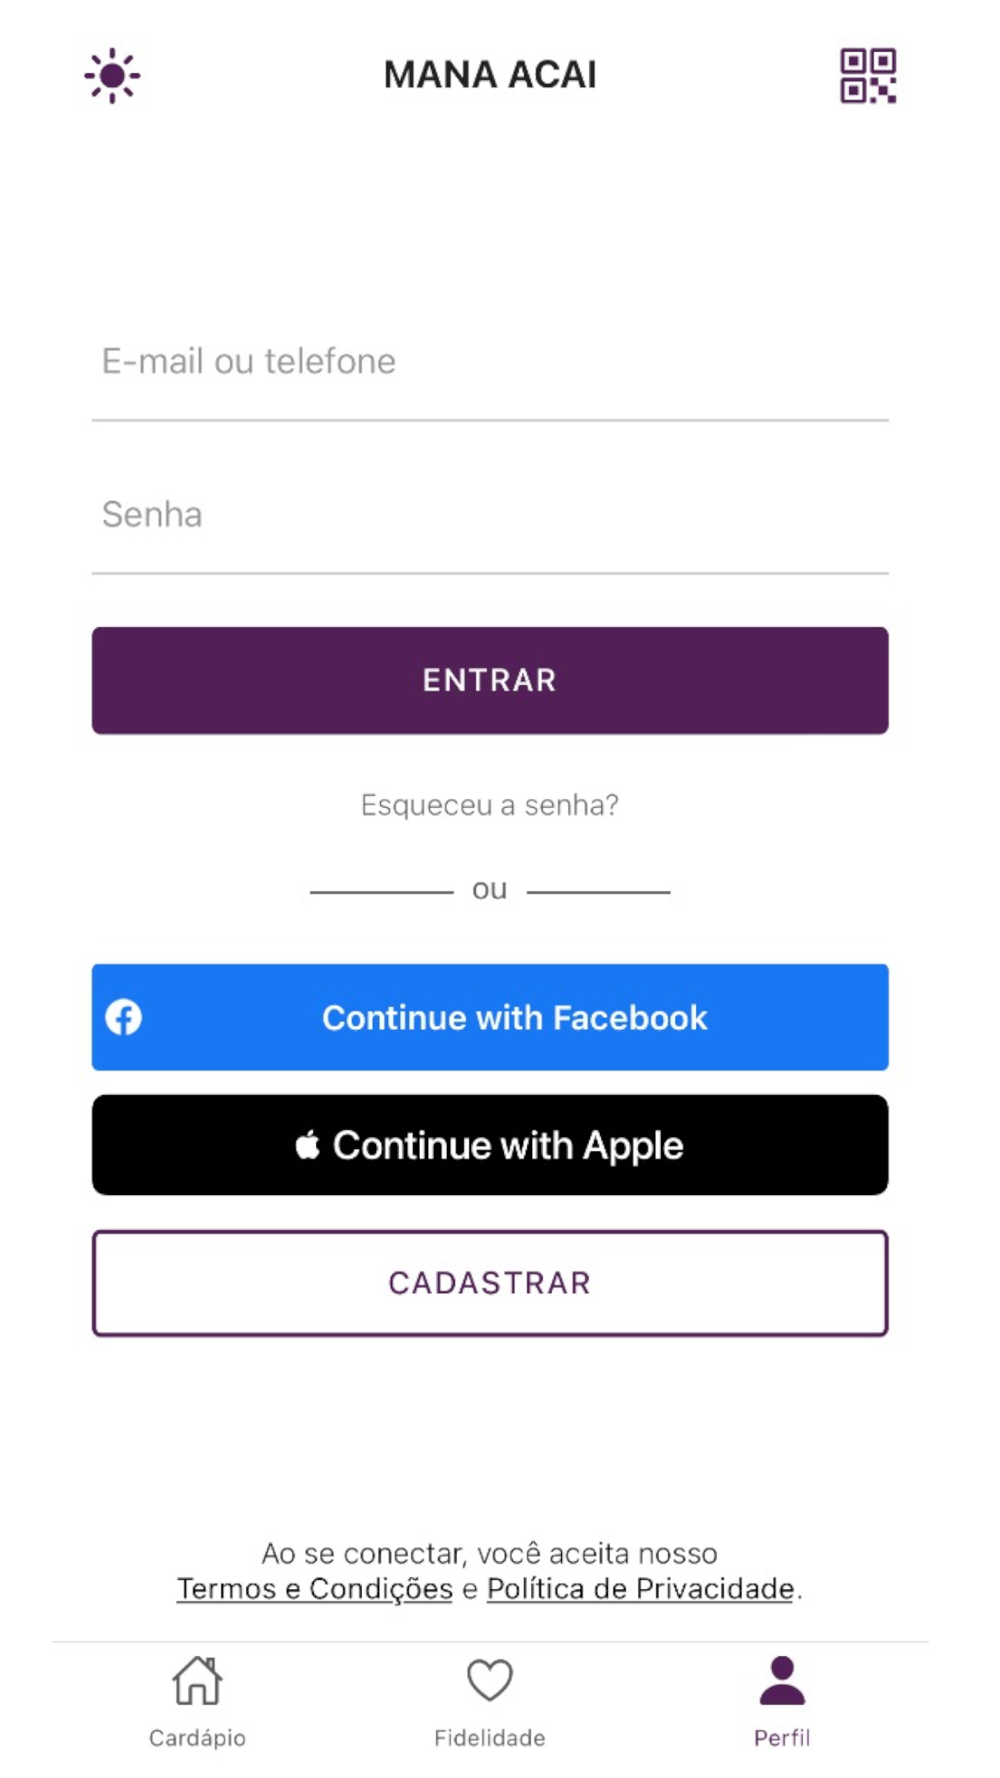This screenshot has width=1000, height=1778.
Task: Select the Perfil tab label
Action: 782,1738
